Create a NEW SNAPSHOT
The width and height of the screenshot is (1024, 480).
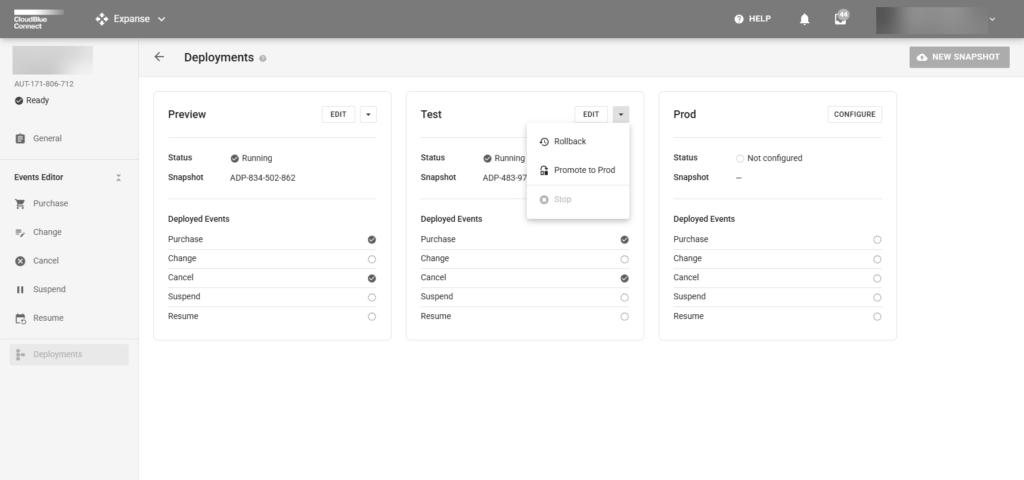959,57
